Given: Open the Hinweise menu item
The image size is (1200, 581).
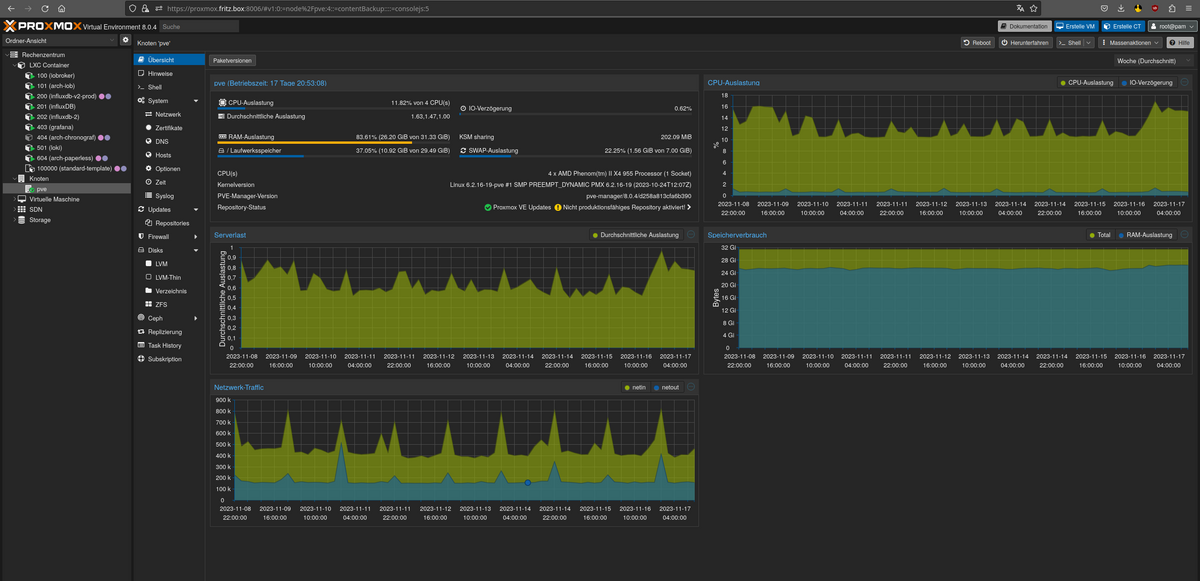Looking at the screenshot, I should click(x=168, y=74).
